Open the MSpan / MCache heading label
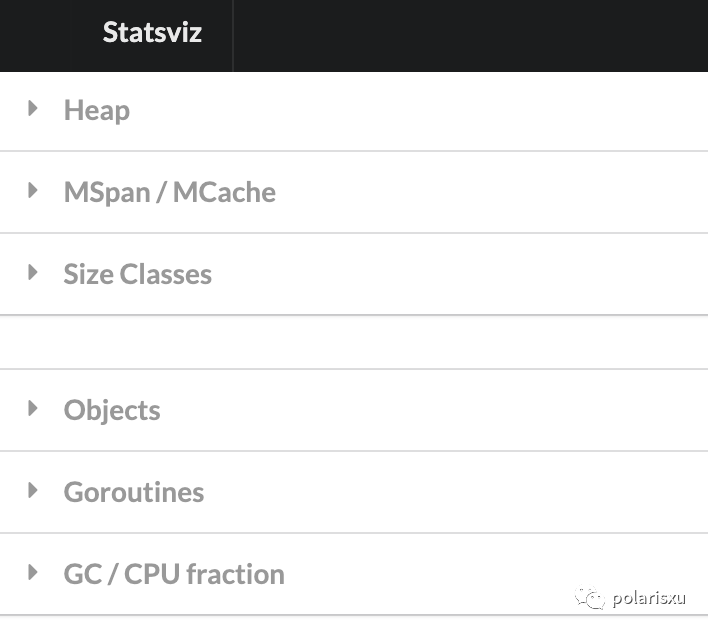The height and width of the screenshot is (630, 708). point(170,192)
